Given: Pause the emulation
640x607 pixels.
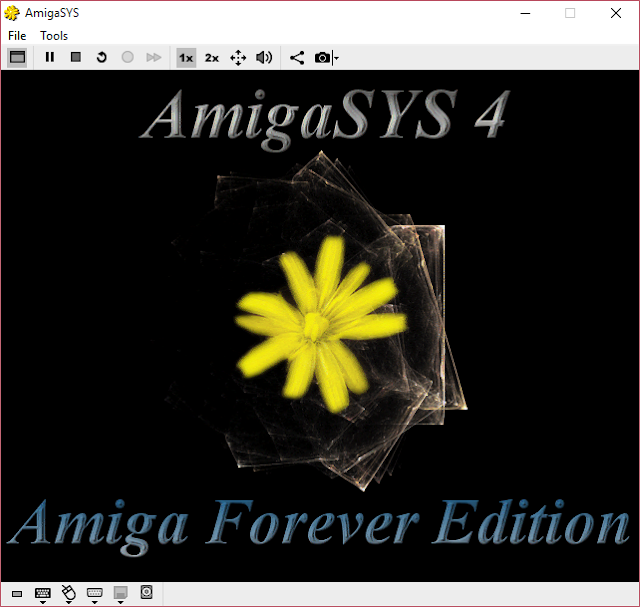Looking at the screenshot, I should coord(50,57).
